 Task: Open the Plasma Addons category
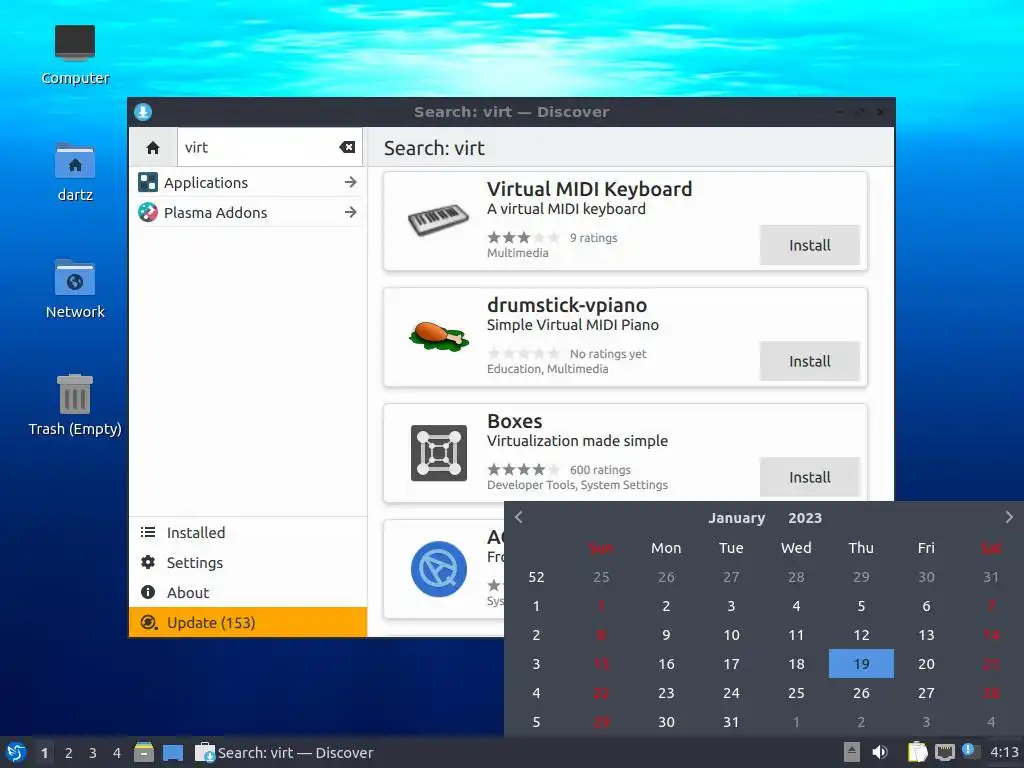coord(248,213)
